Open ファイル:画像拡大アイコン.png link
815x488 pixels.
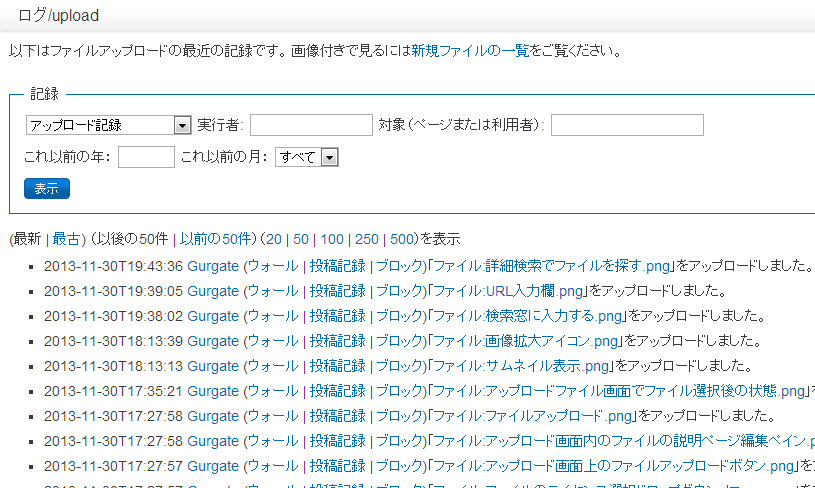tap(525, 341)
